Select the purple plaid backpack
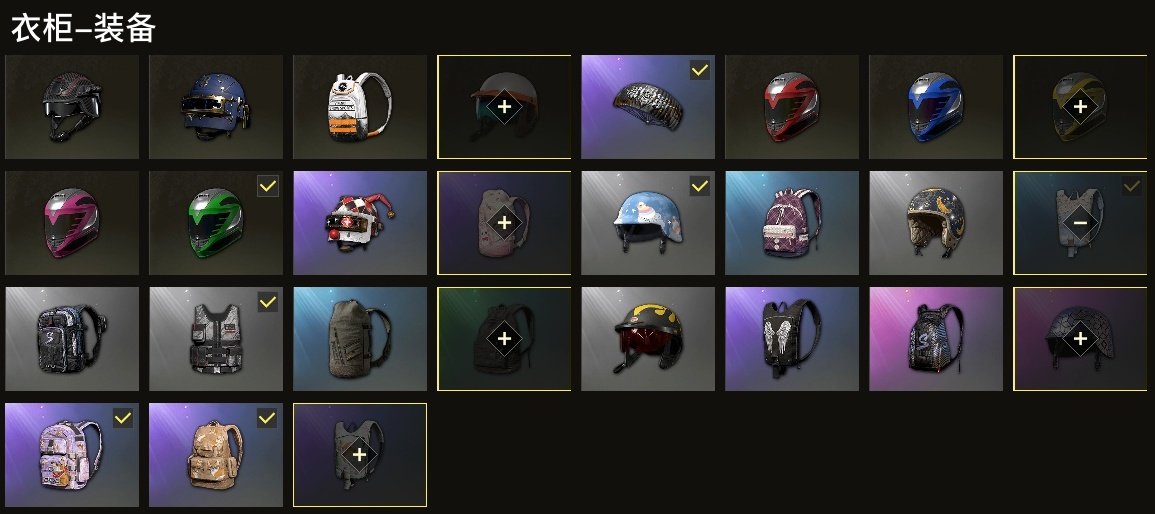This screenshot has height=514, width=1155. [x=792, y=223]
